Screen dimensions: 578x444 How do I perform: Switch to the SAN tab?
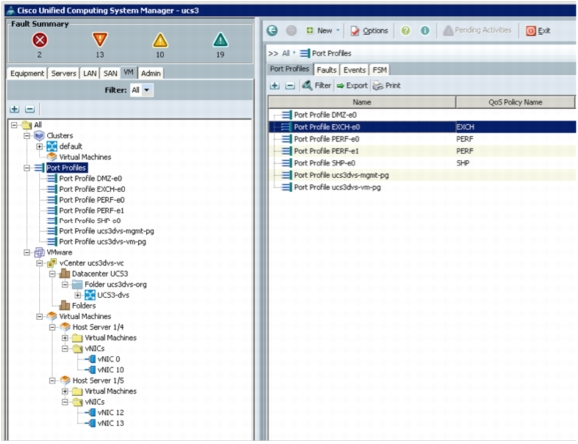110,73
